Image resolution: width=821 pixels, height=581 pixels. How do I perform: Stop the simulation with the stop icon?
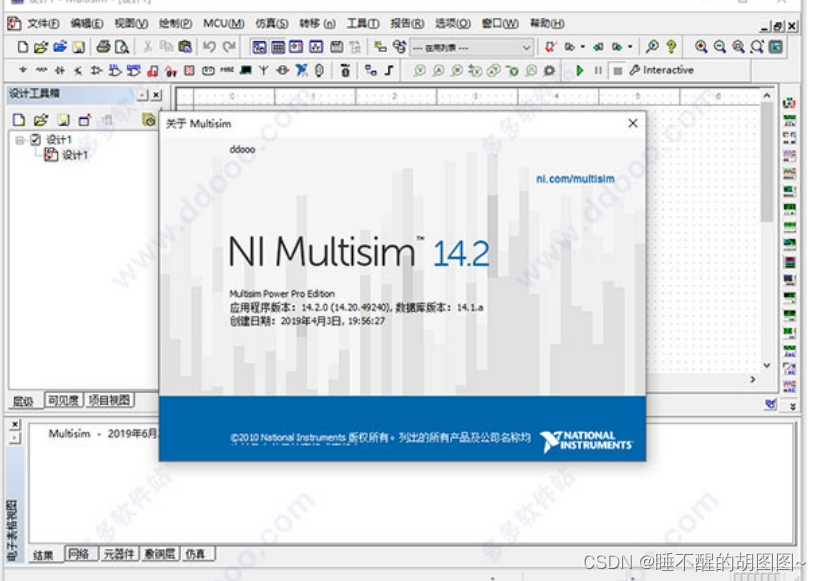pos(618,70)
